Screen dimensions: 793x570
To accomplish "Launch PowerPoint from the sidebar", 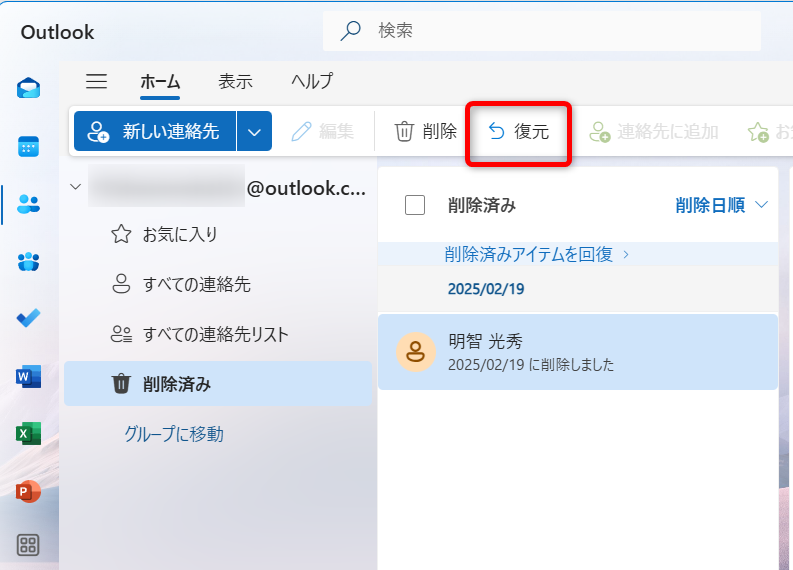I will [28, 491].
